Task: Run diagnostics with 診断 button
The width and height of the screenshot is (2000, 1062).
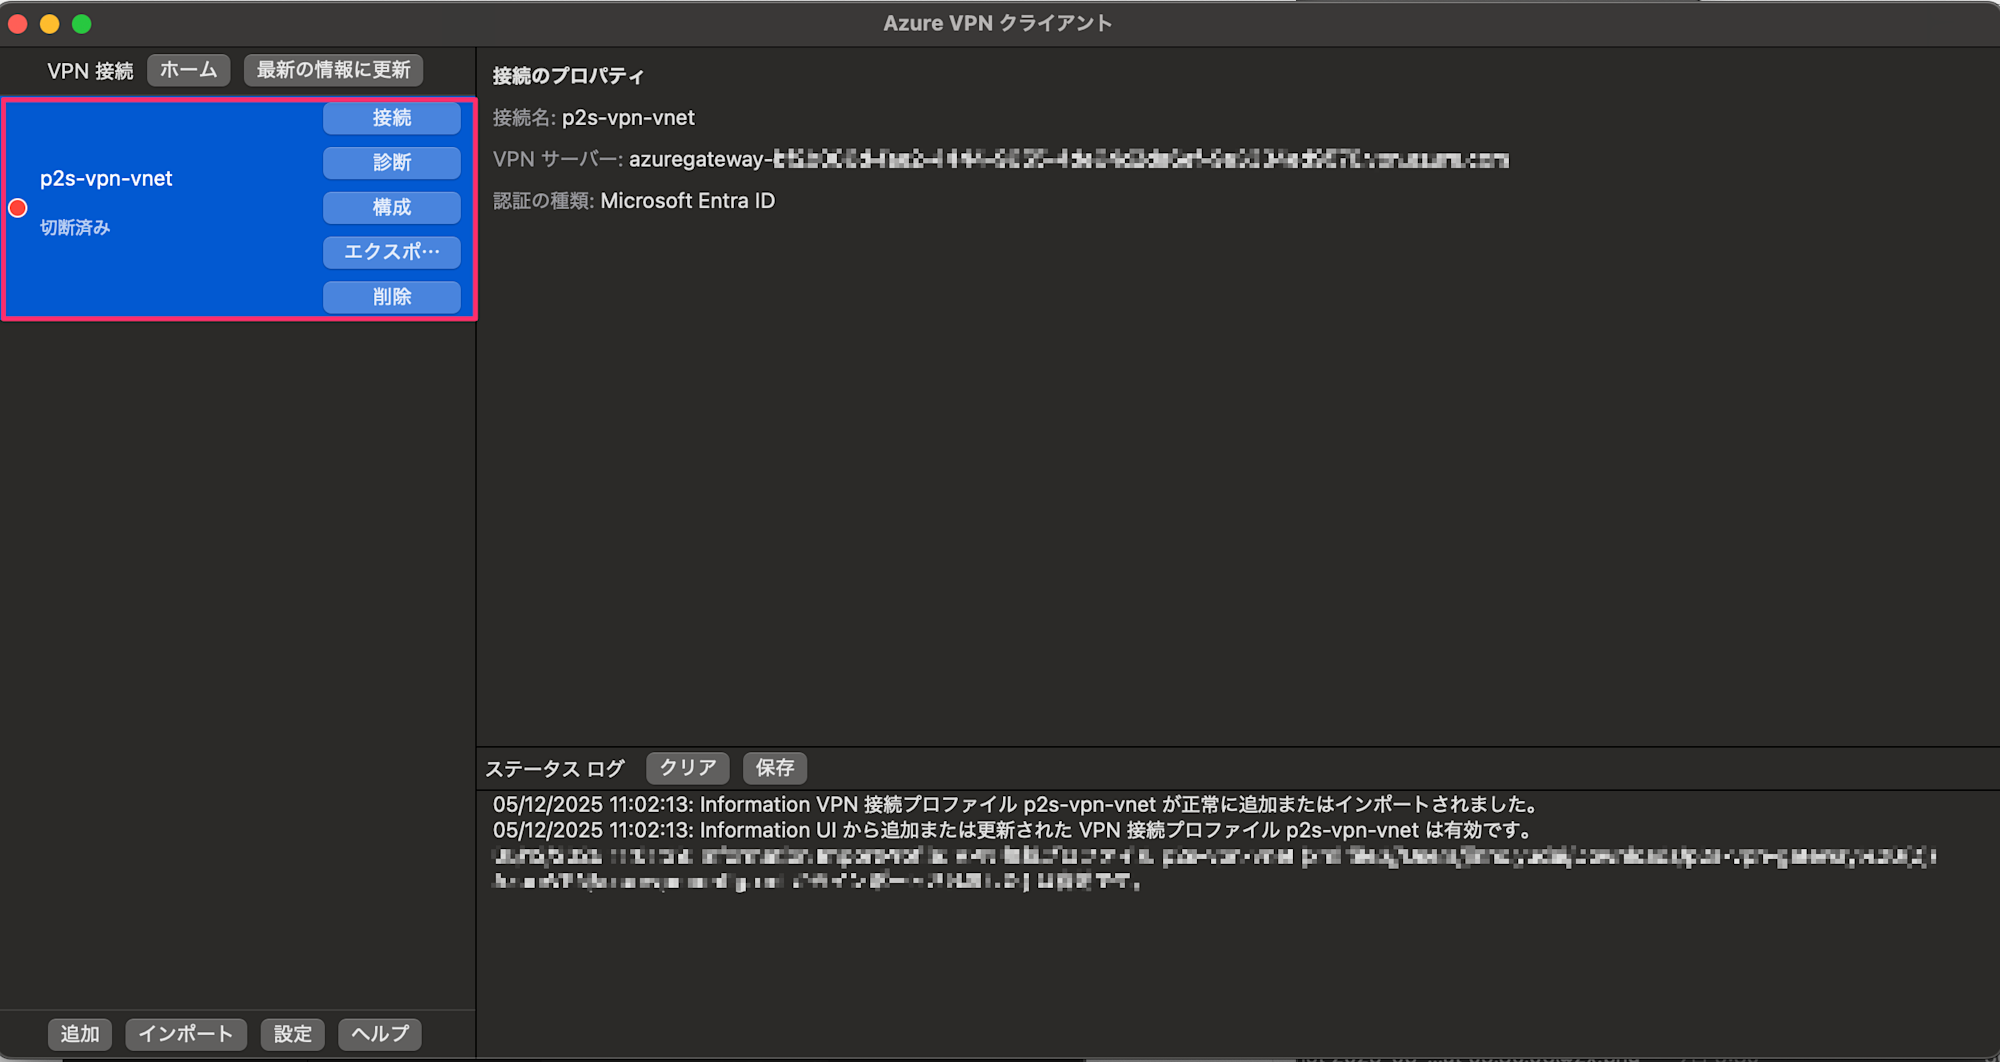Action: tap(392, 162)
